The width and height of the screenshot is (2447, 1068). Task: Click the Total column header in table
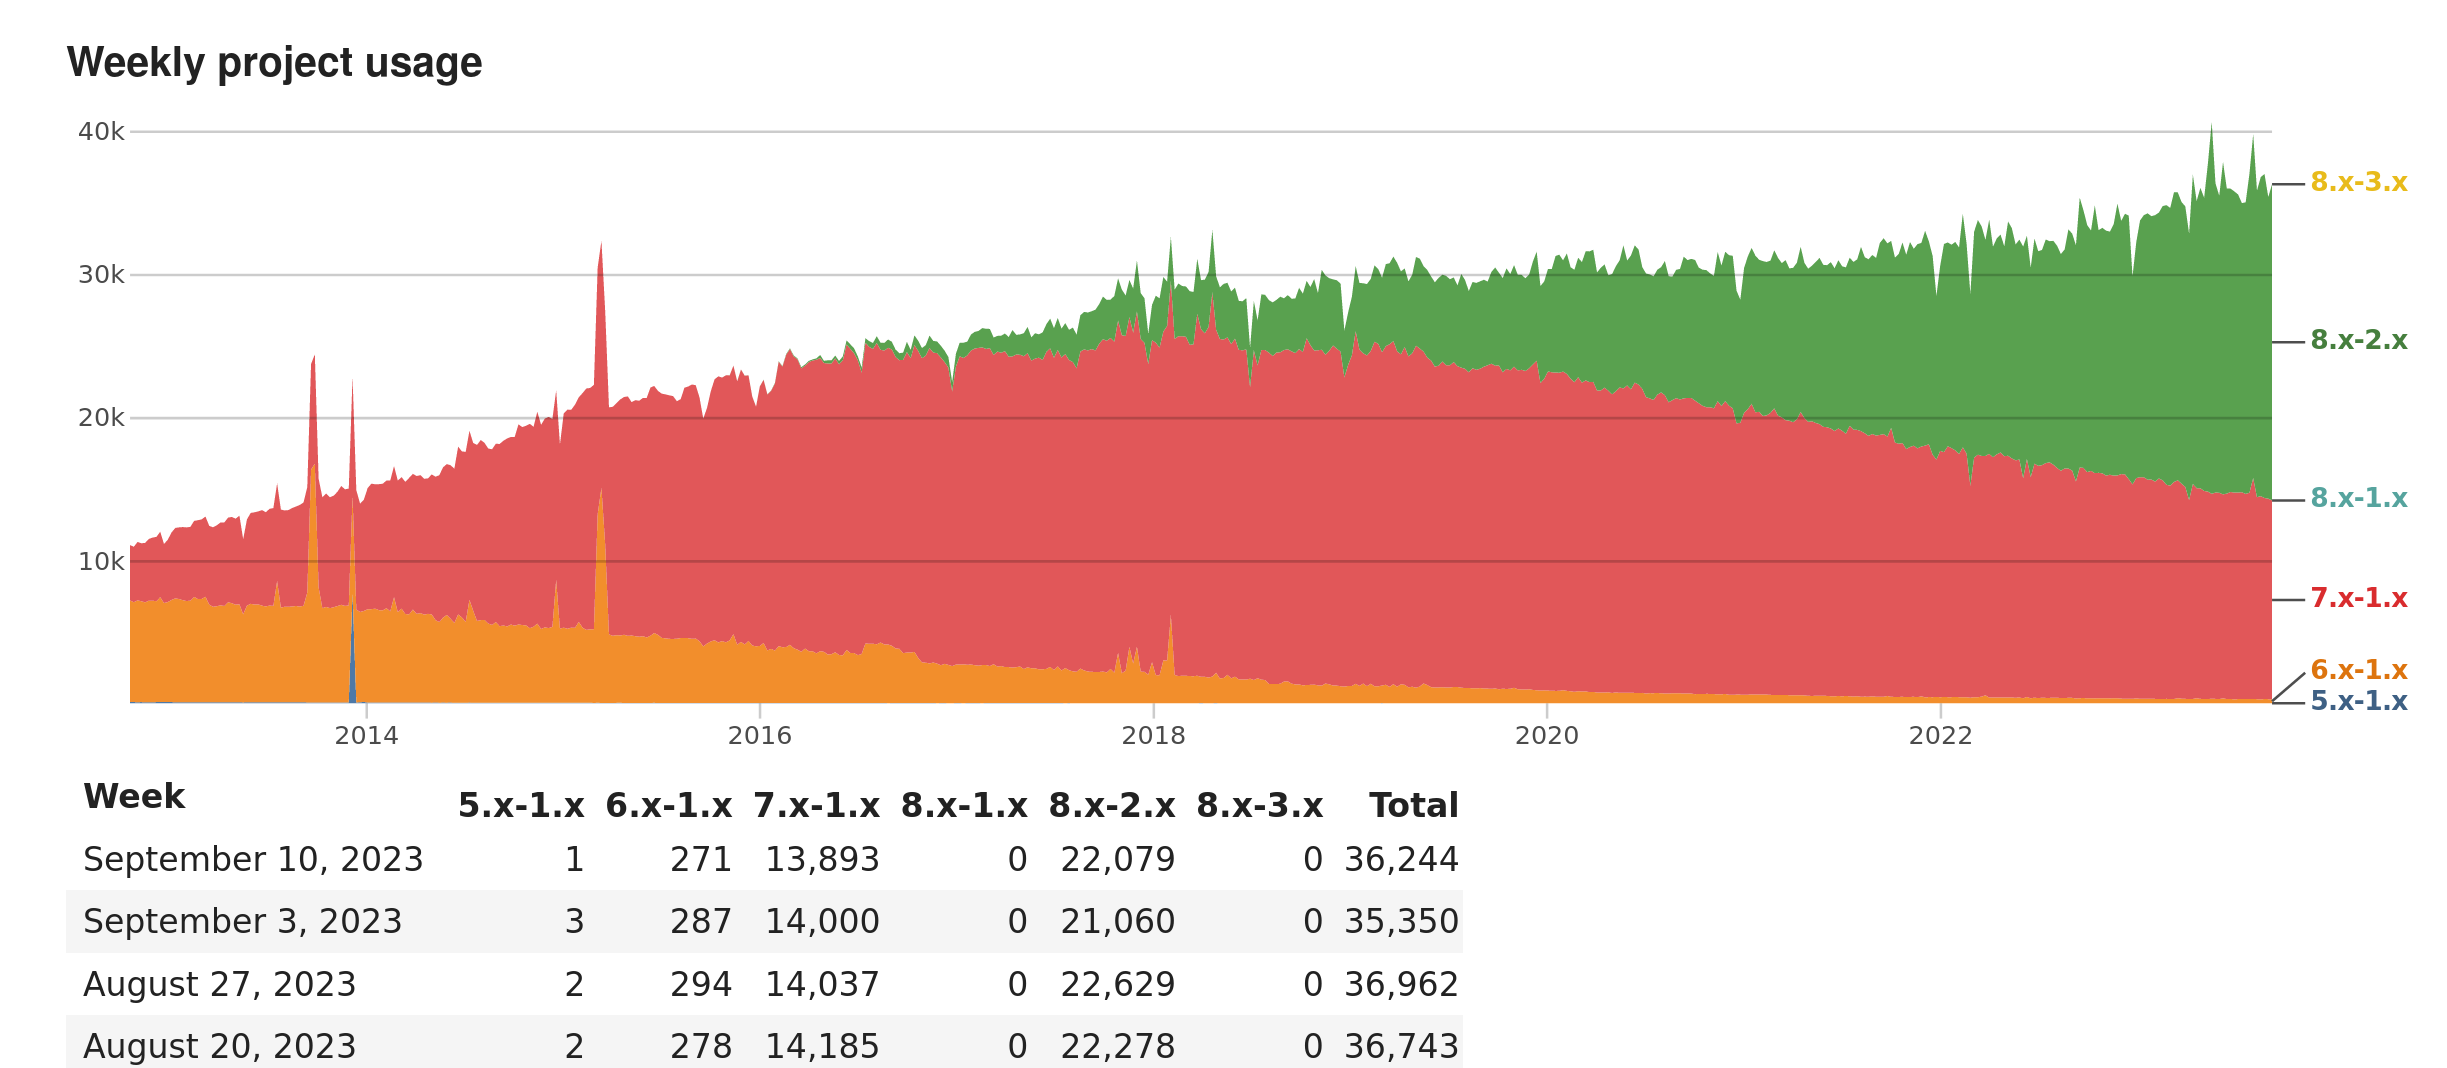click(x=1413, y=806)
